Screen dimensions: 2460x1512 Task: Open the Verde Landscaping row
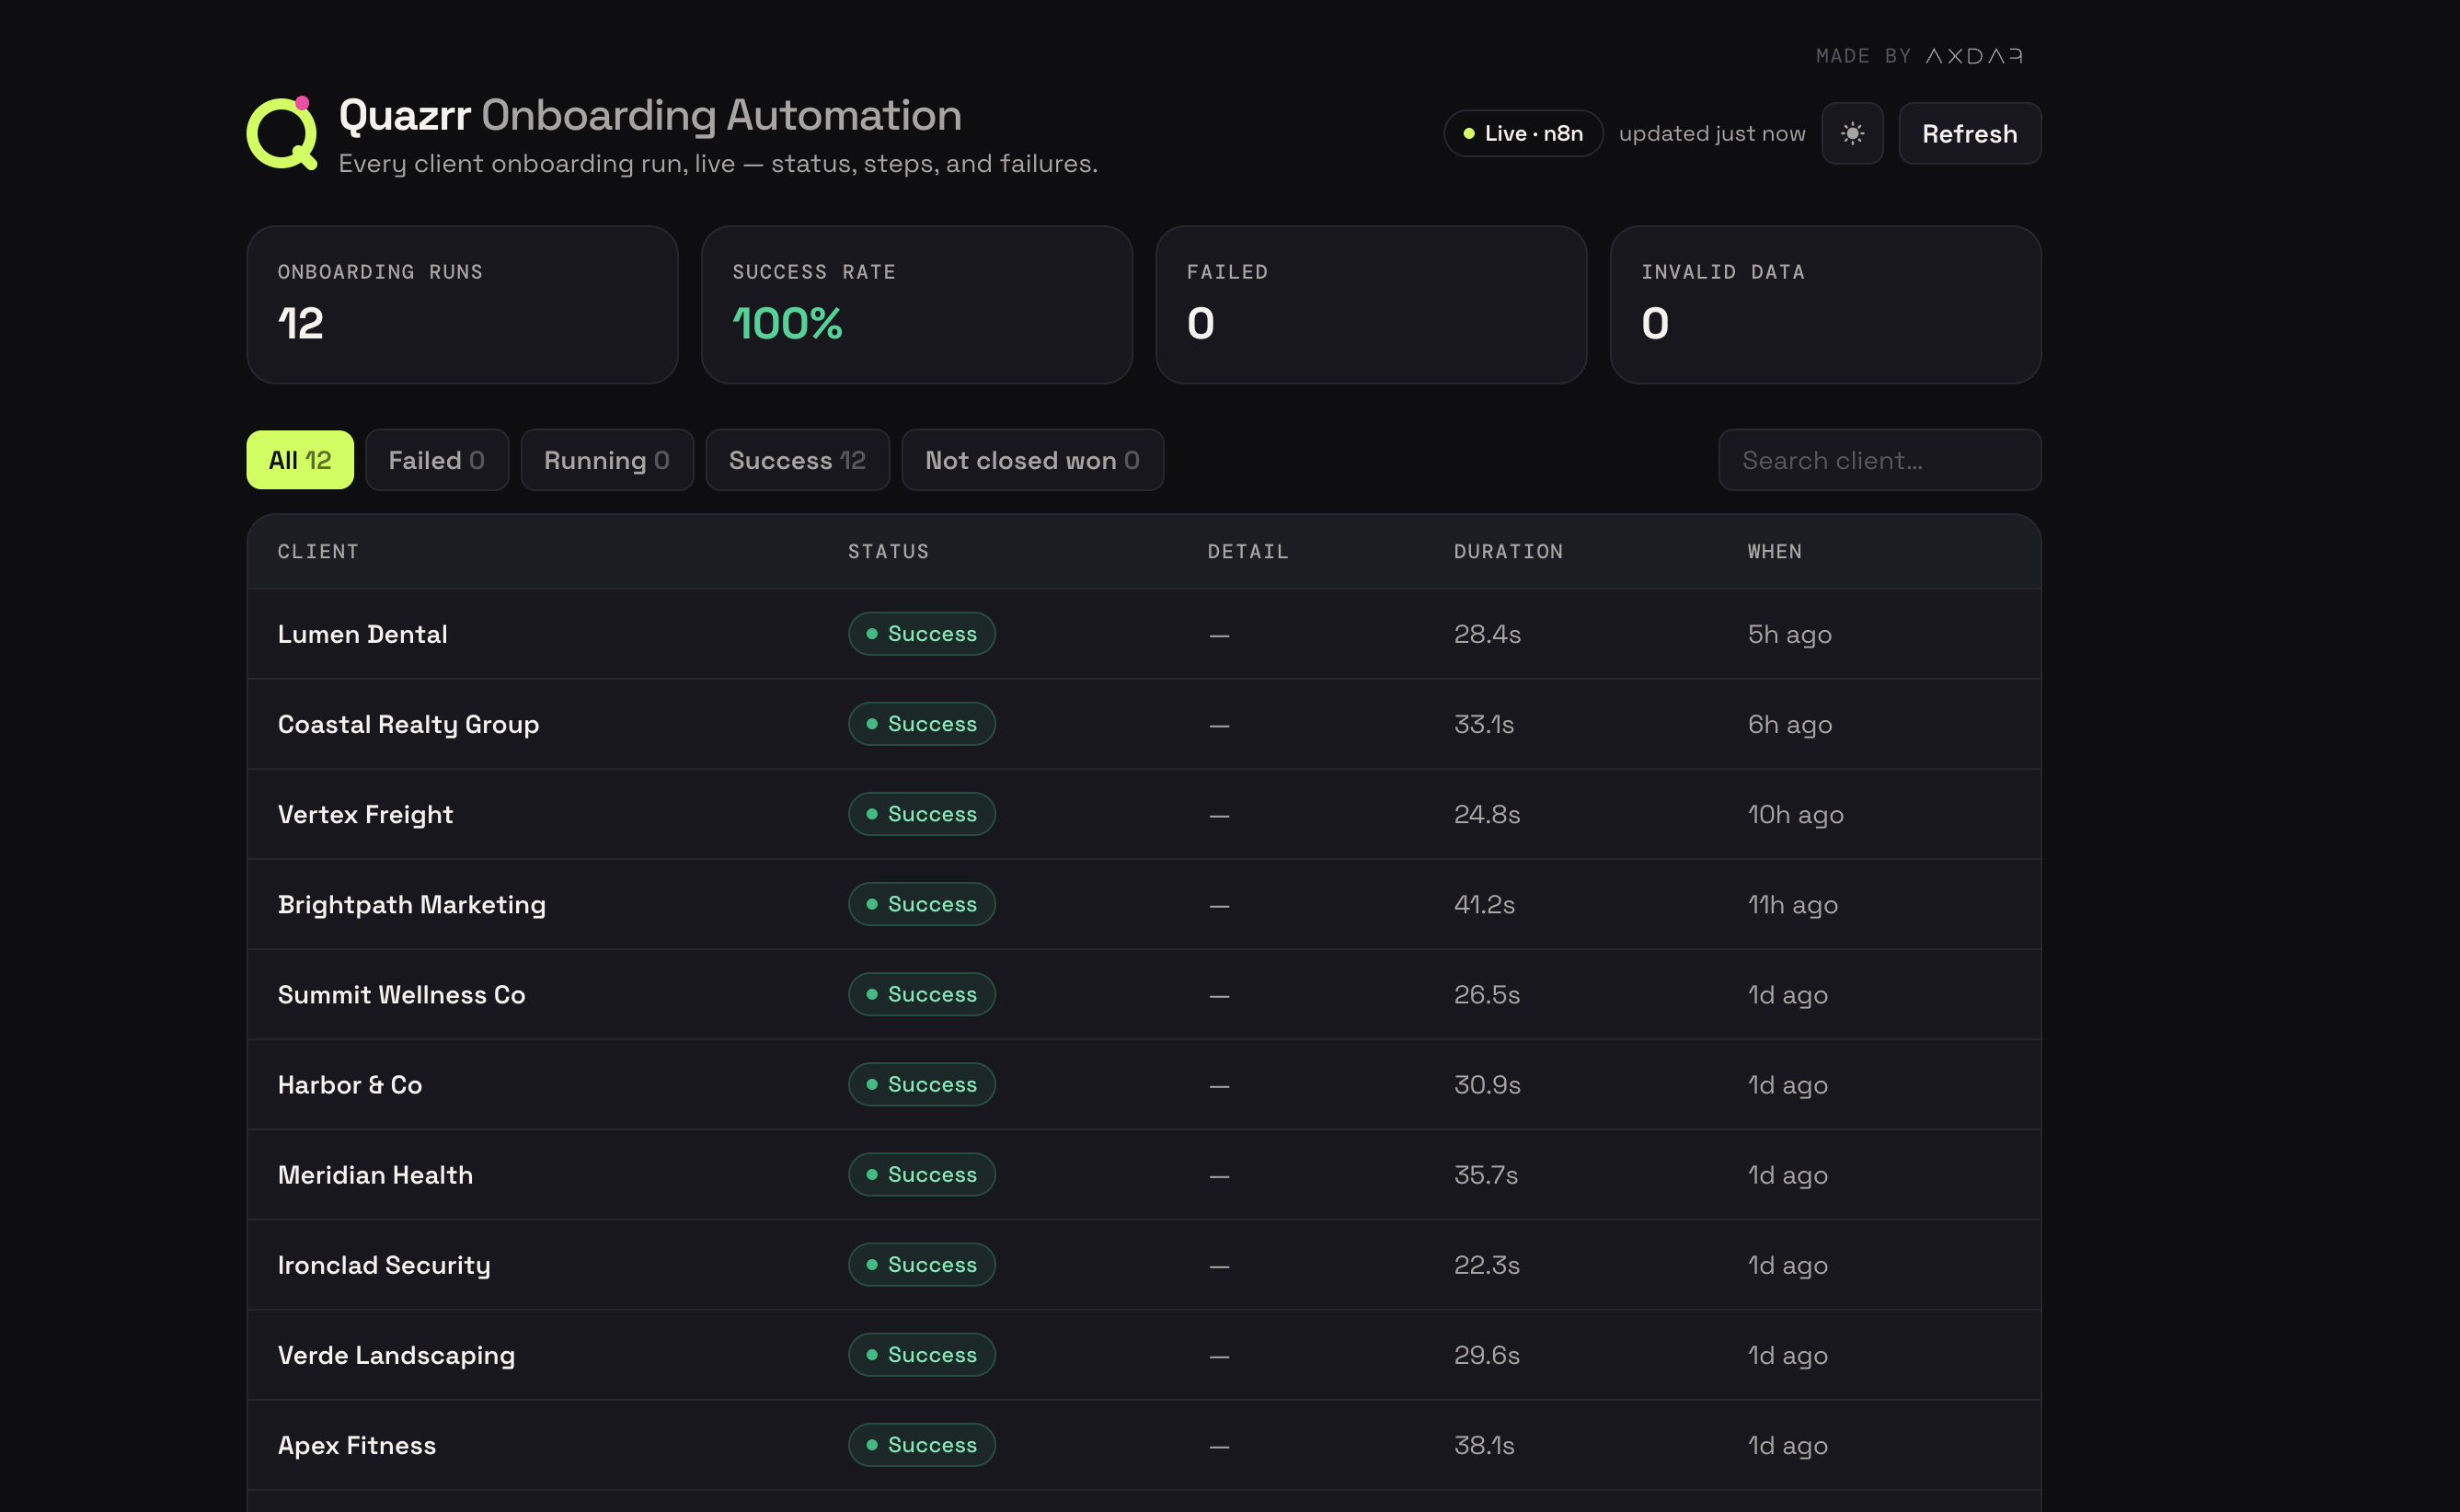[x=1144, y=1355]
